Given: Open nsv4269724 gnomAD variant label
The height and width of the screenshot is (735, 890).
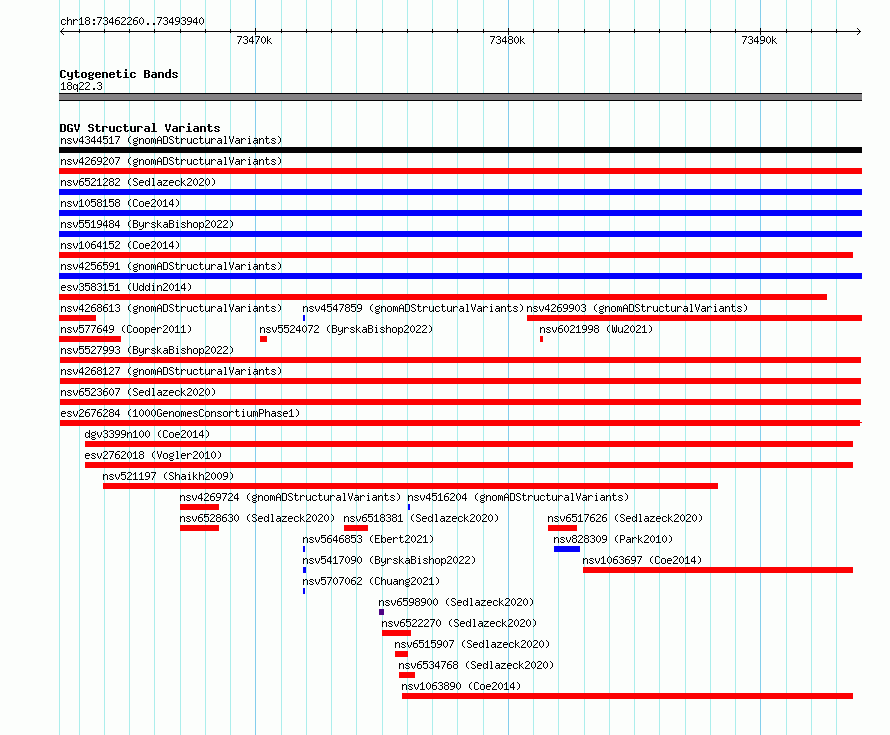Looking at the screenshot, I should click(290, 497).
